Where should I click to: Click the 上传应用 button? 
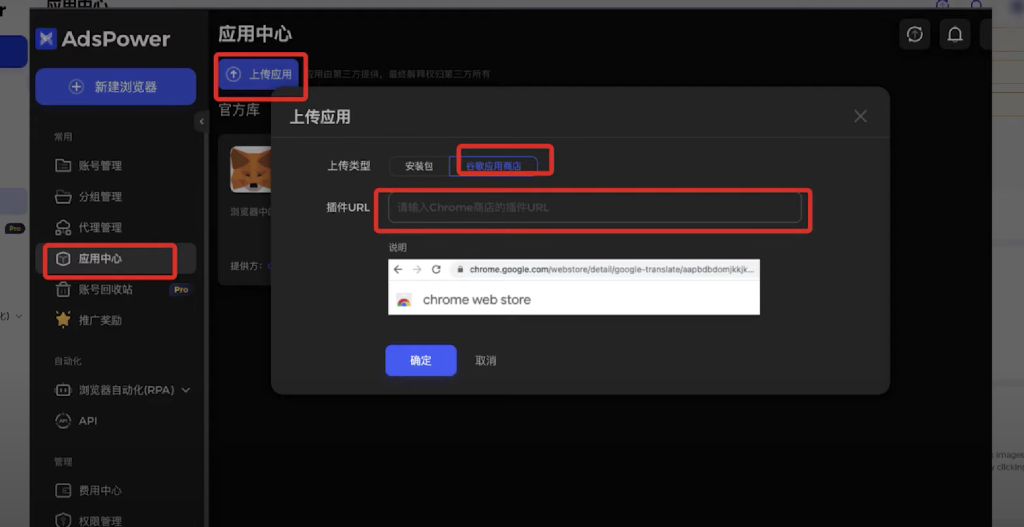(x=259, y=74)
